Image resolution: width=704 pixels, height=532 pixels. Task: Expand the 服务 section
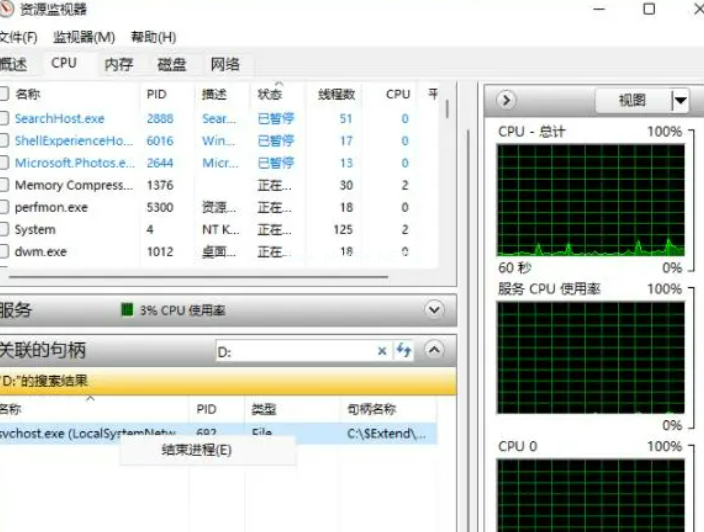click(434, 310)
